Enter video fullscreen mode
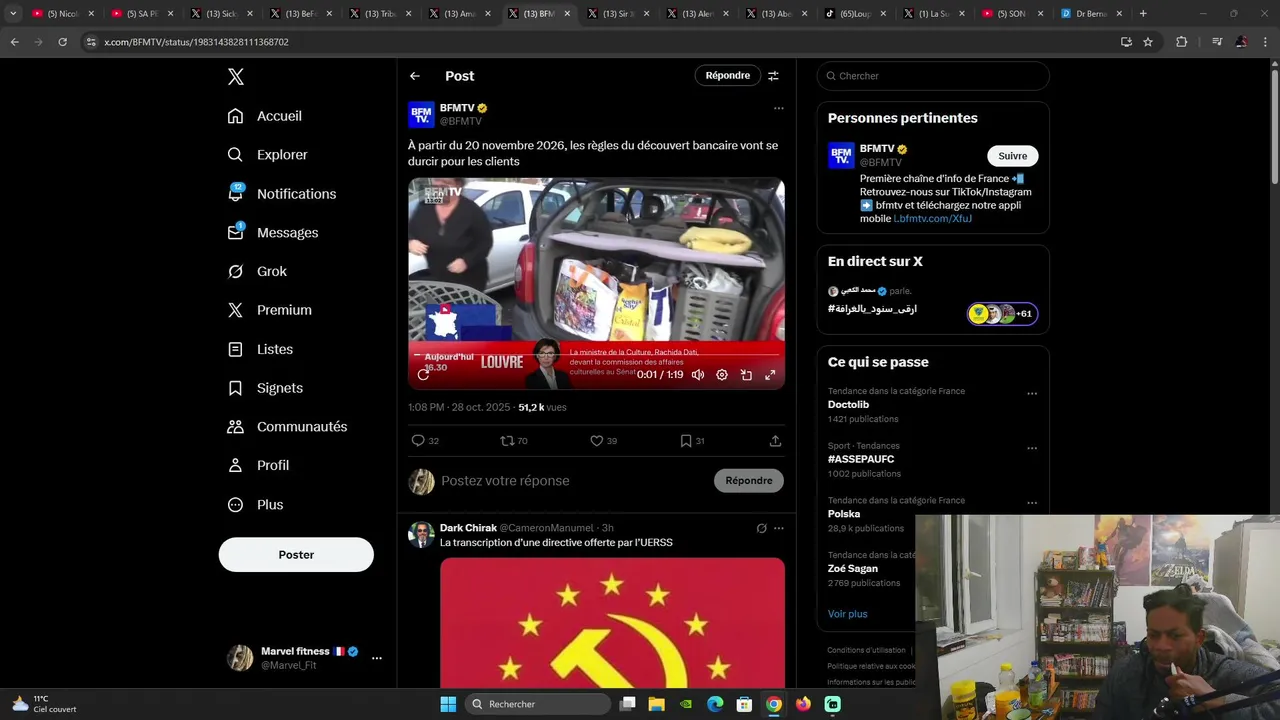Screen dimensions: 1280x720 [770, 375]
